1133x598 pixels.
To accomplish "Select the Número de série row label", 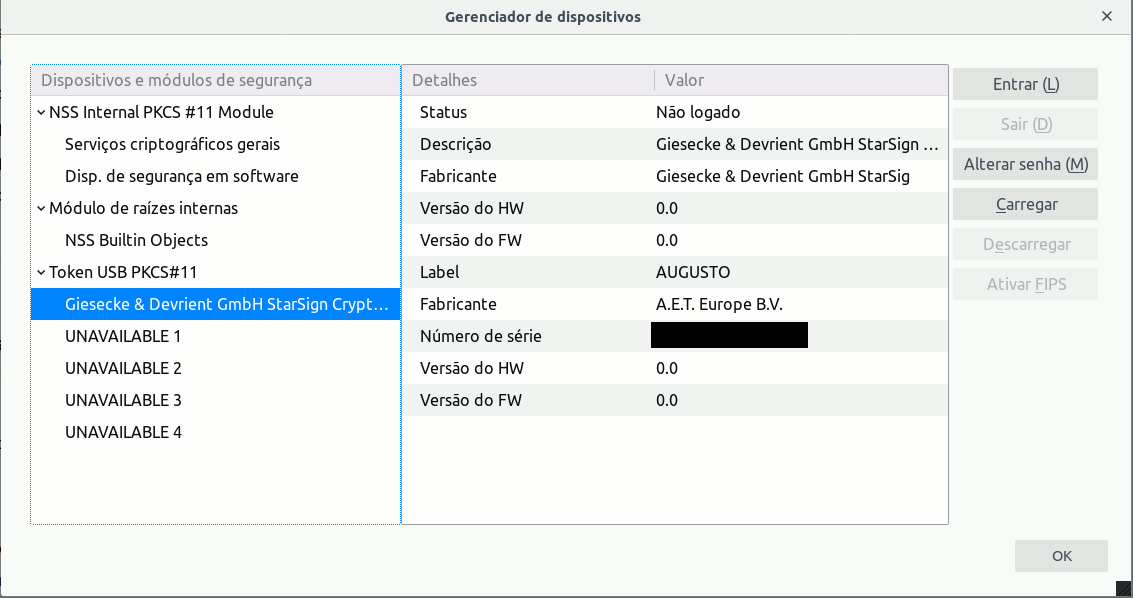I will point(481,337).
